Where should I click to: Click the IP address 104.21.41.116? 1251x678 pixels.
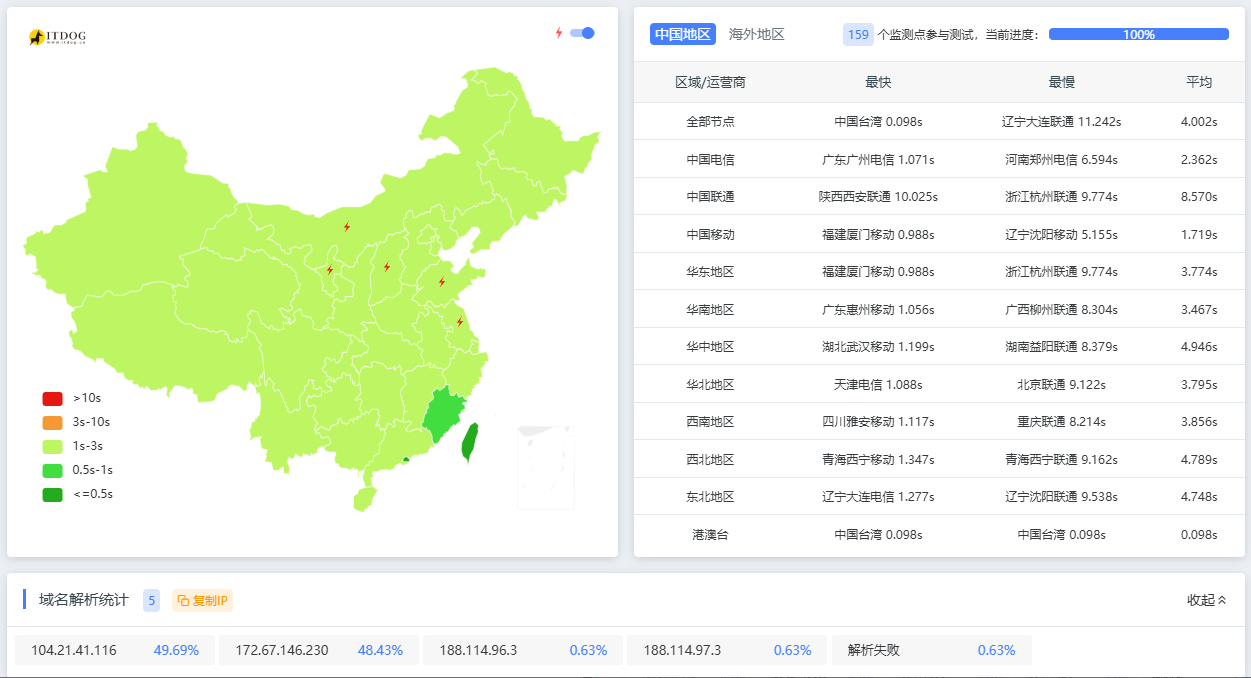pyautogui.click(x=74, y=650)
